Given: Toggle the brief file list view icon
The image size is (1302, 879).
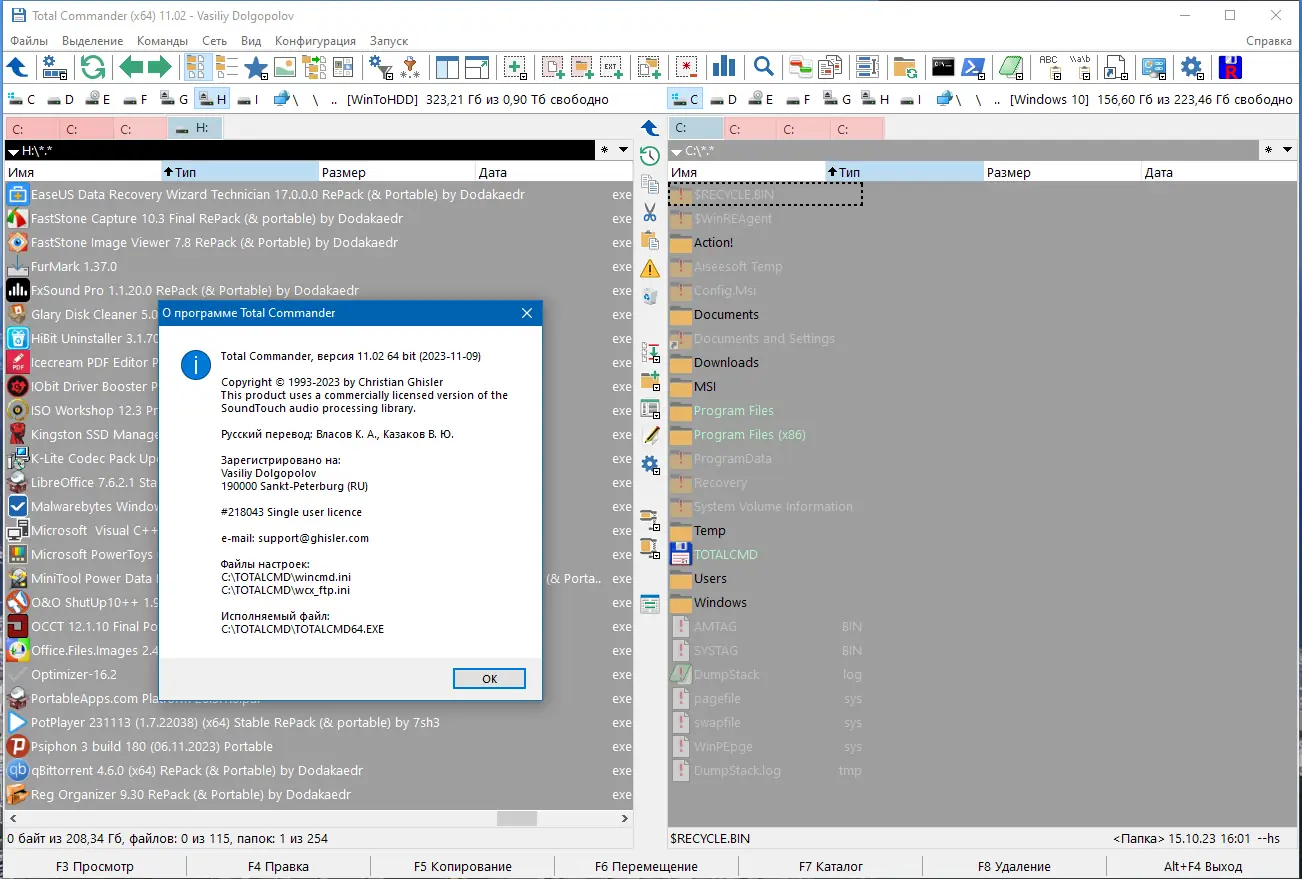Looking at the screenshot, I should [196, 67].
